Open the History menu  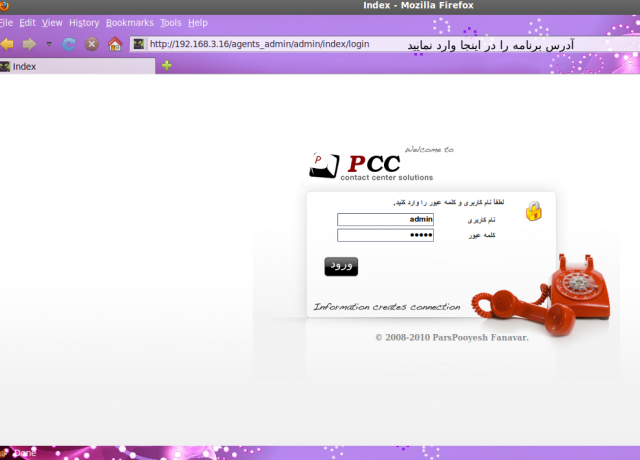pyautogui.click(x=84, y=22)
